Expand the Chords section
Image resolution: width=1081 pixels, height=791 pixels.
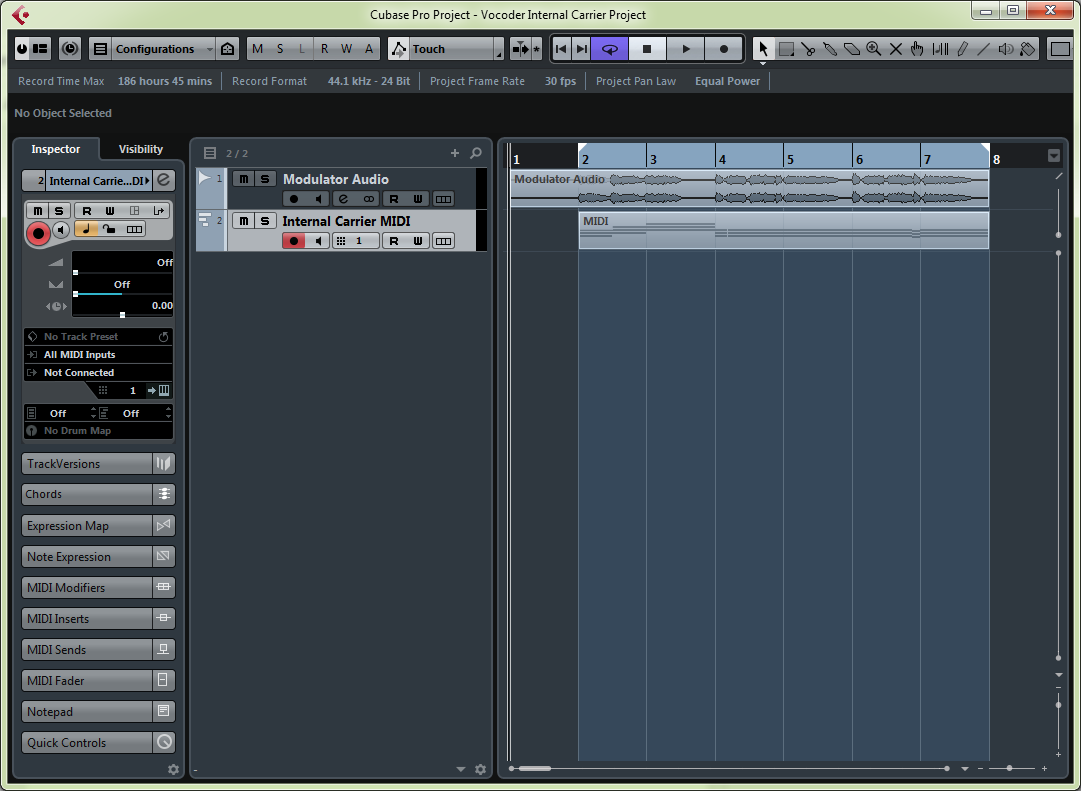98,494
